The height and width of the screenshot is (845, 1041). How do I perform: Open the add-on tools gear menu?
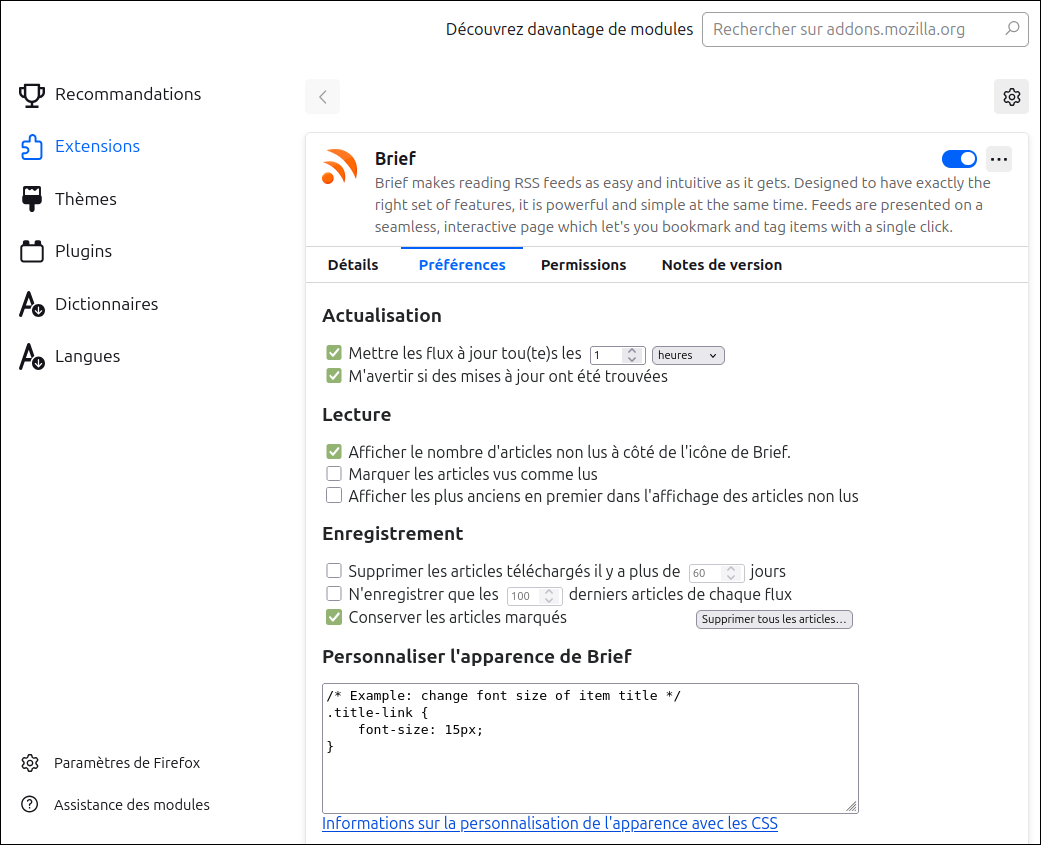pos(1011,97)
